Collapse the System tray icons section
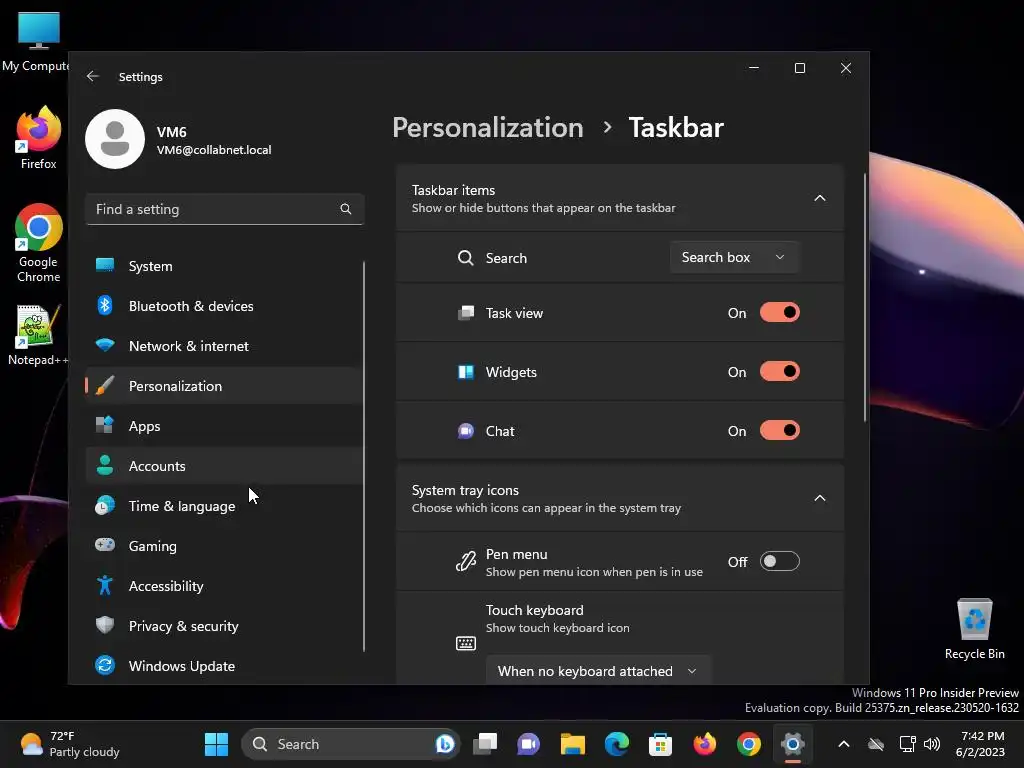 pos(820,498)
